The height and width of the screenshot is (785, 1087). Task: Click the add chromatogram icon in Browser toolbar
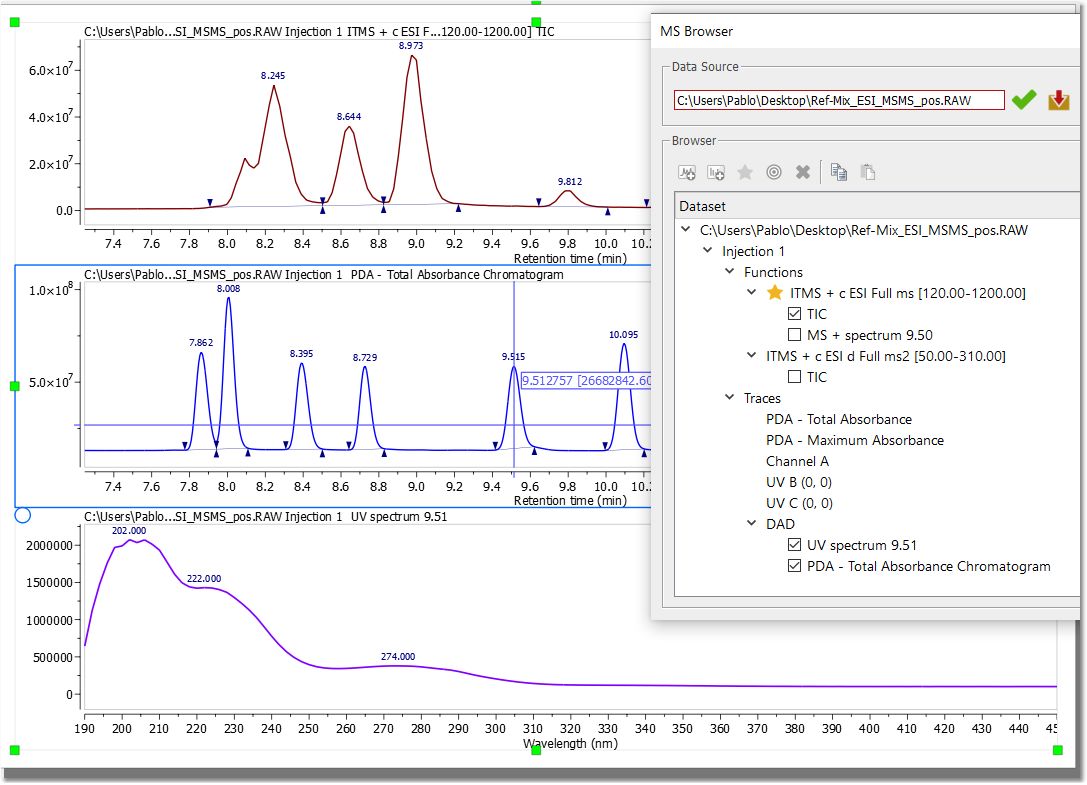[687, 172]
